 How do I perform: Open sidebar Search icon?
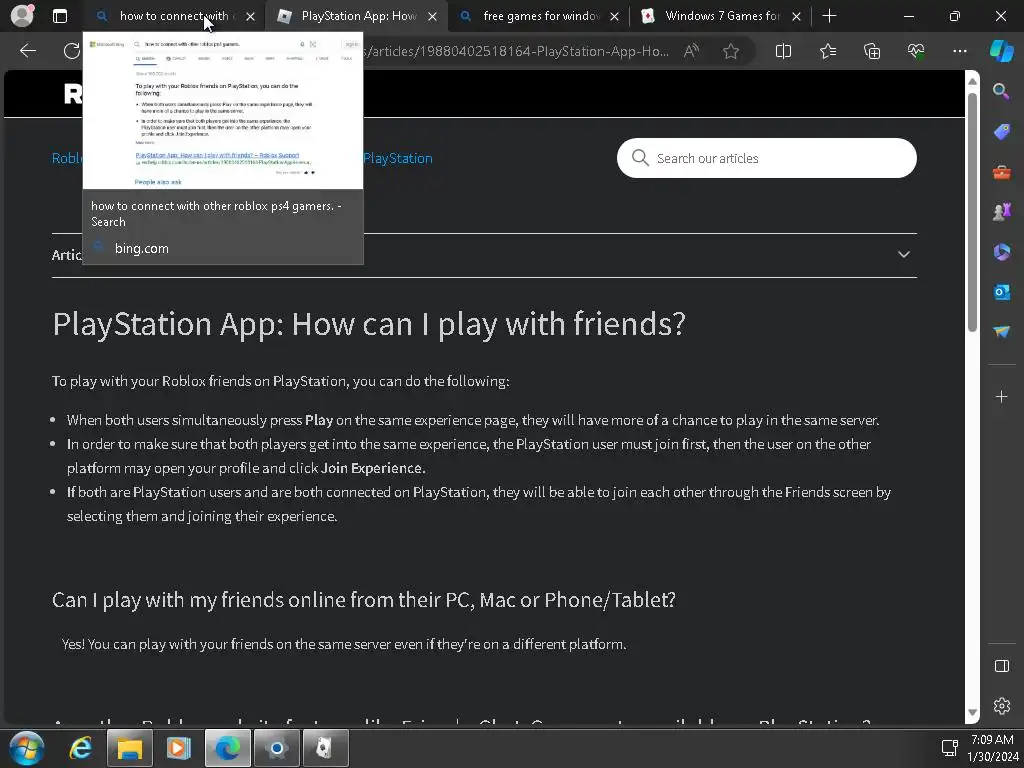coord(1001,91)
